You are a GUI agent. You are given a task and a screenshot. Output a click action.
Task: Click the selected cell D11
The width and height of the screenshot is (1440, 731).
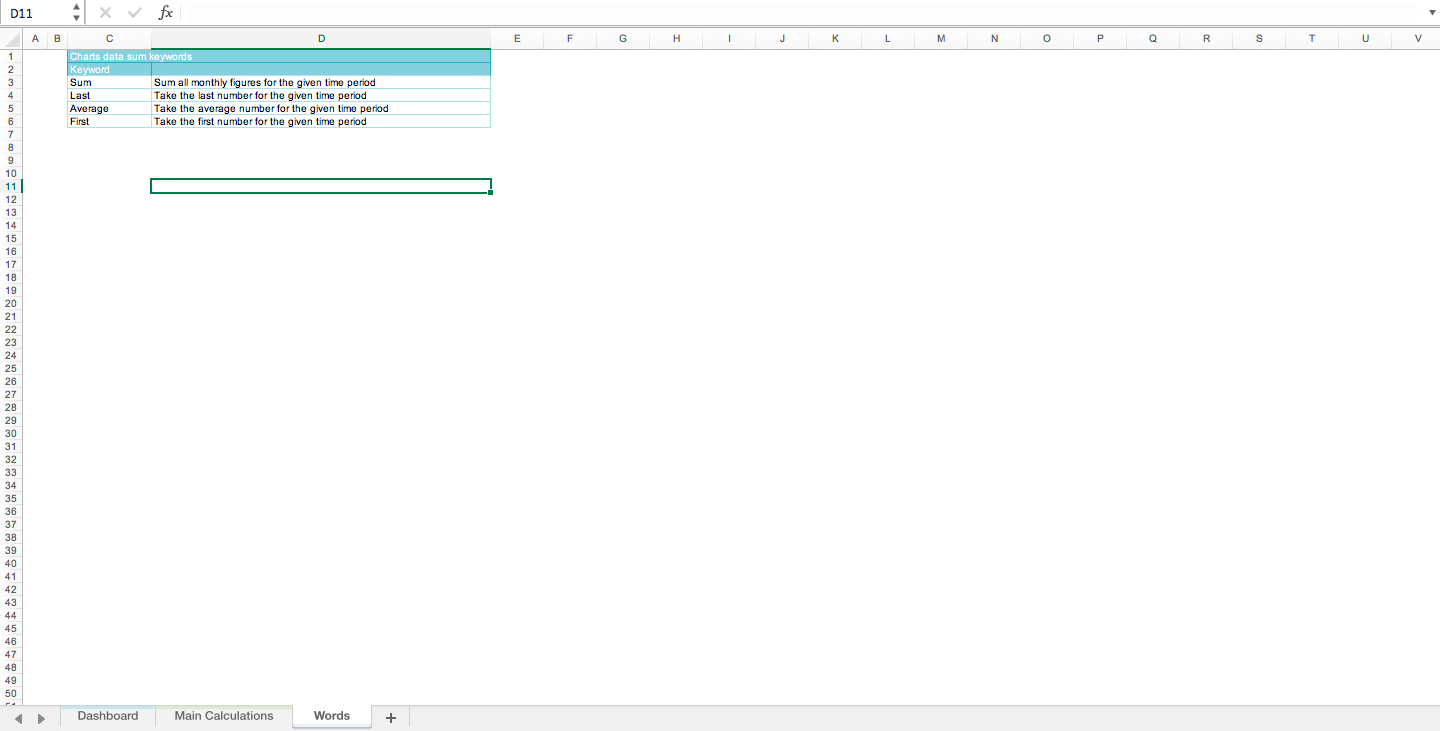click(321, 186)
